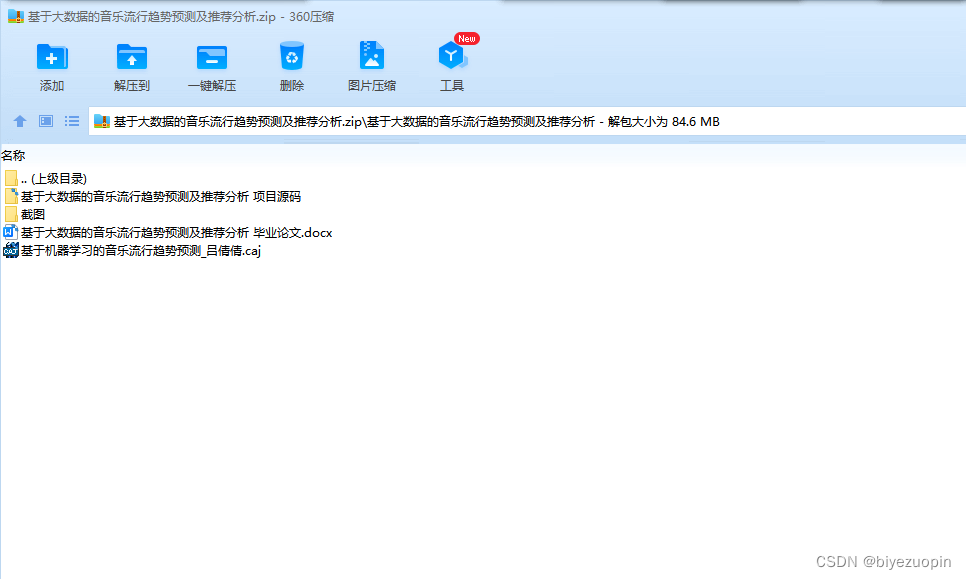The image size is (966, 579).
Task: Click the folder icon of 项目源码
Action: coord(11,196)
